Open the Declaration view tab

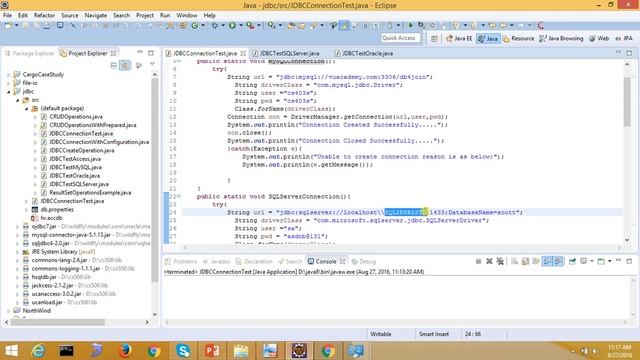click(254, 261)
